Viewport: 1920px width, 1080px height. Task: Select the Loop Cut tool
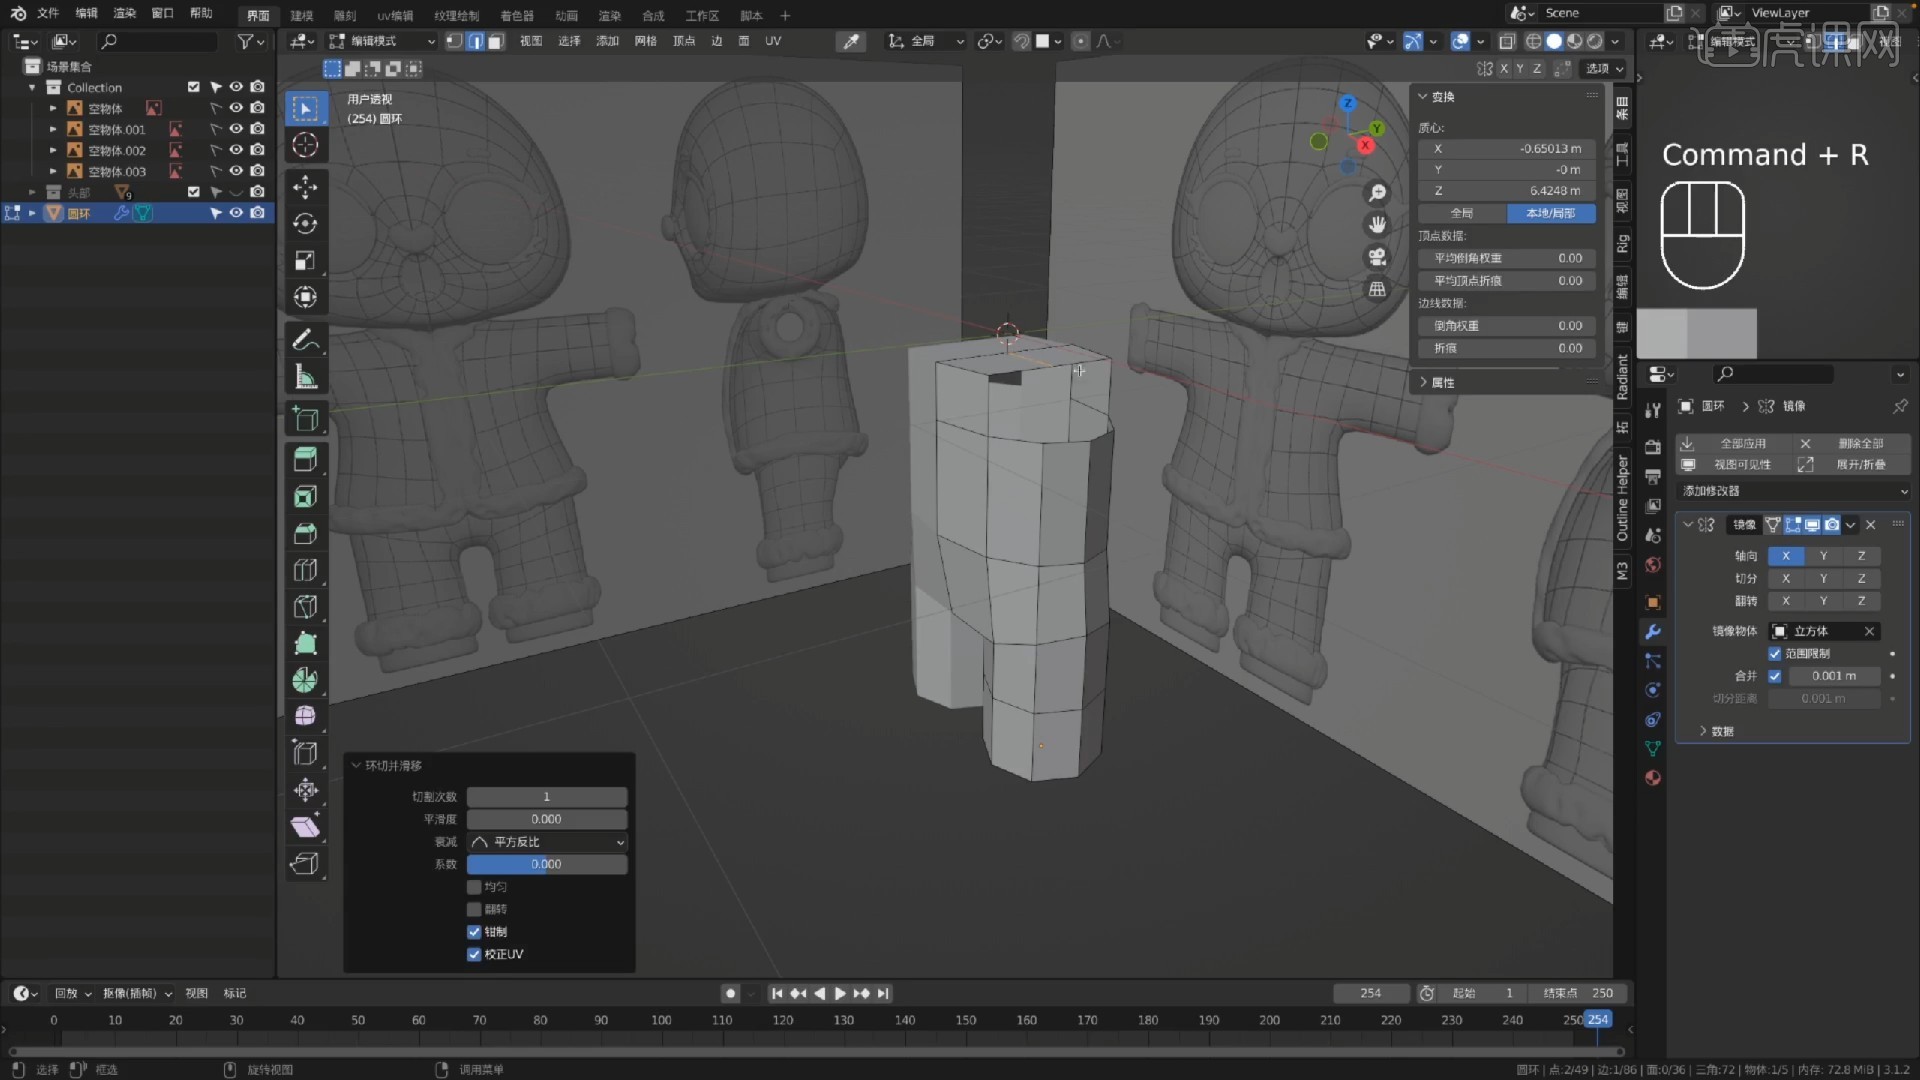305,570
